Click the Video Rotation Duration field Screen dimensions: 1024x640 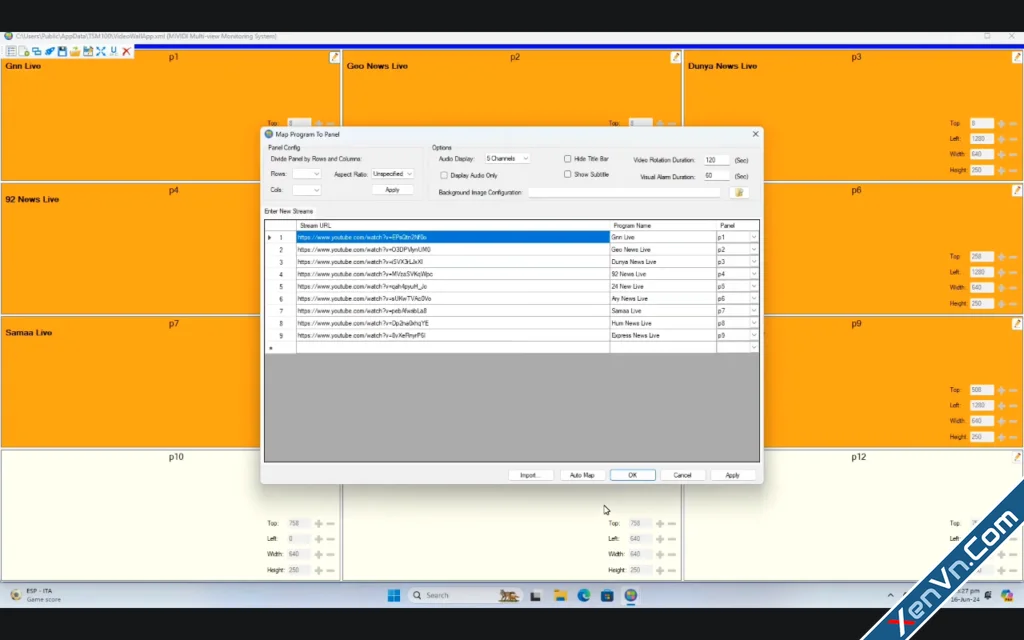click(716, 160)
